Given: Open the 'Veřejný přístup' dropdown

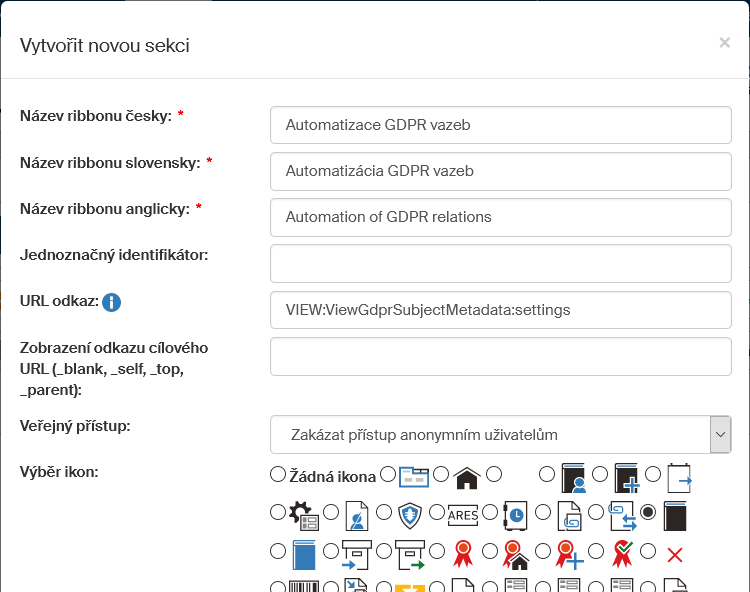Looking at the screenshot, I should pyautogui.click(x=490, y=435).
